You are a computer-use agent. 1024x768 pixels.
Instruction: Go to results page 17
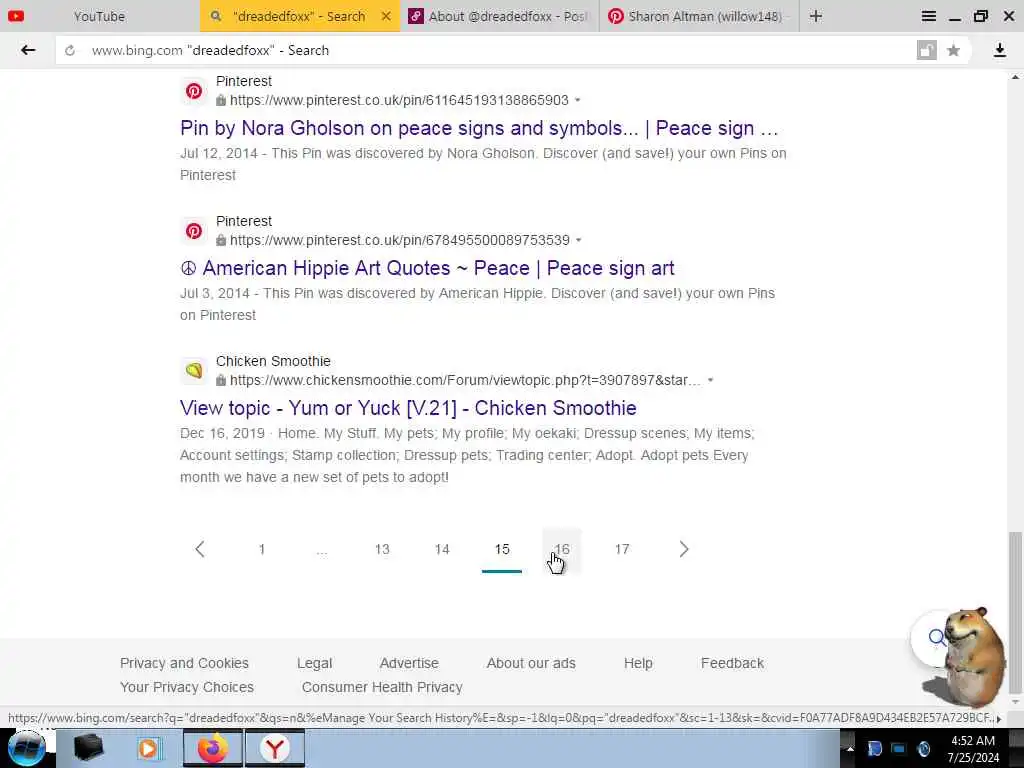point(622,549)
